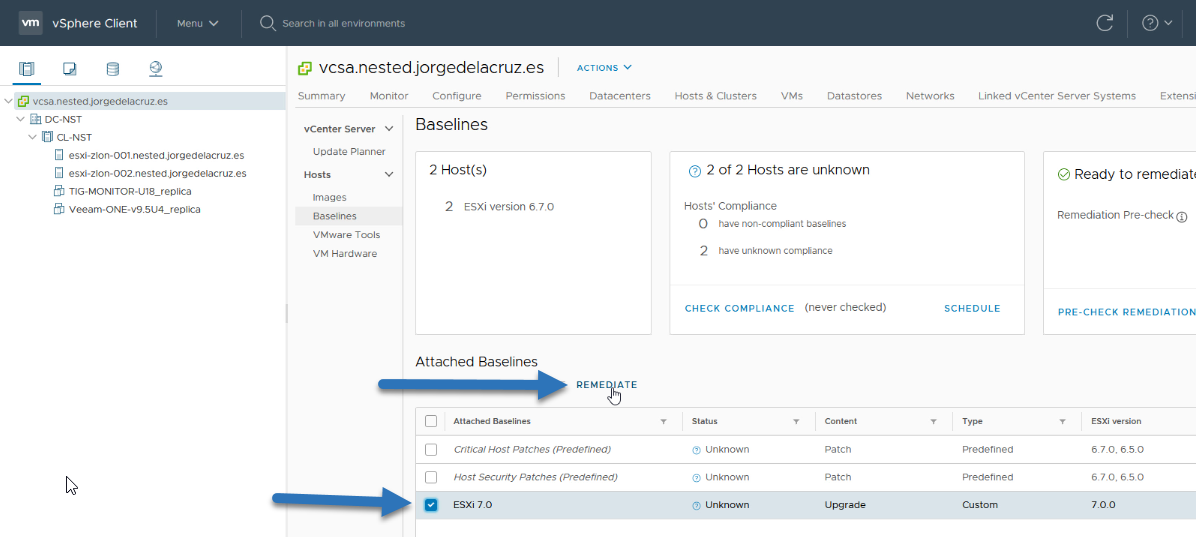Click VM icon for TIG-MONITOR-U18_replica
This screenshot has height=537, width=1196.
(x=59, y=191)
